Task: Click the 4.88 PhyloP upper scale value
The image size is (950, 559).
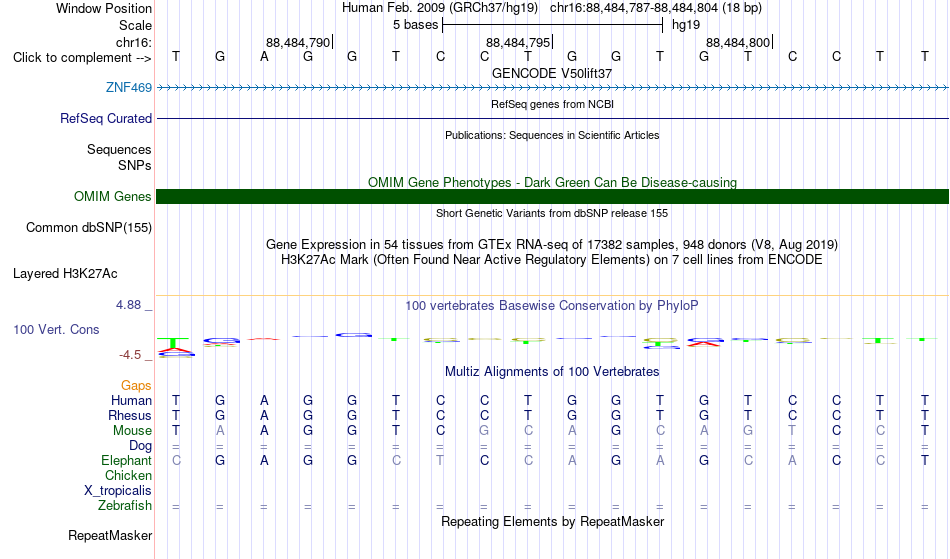Action: pyautogui.click(x=128, y=305)
